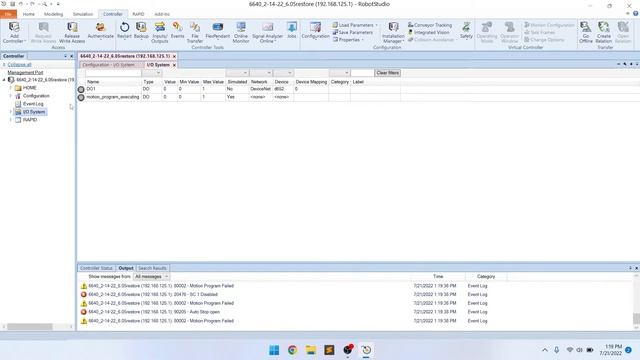Switch to the Controller Status tab
The image size is (640, 360).
coord(96,268)
